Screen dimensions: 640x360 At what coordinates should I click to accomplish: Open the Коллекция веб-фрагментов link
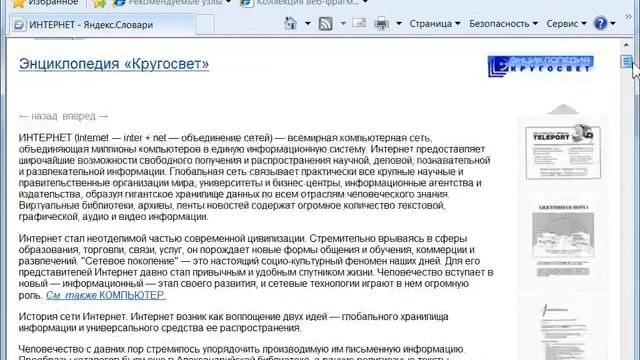pos(304,3)
